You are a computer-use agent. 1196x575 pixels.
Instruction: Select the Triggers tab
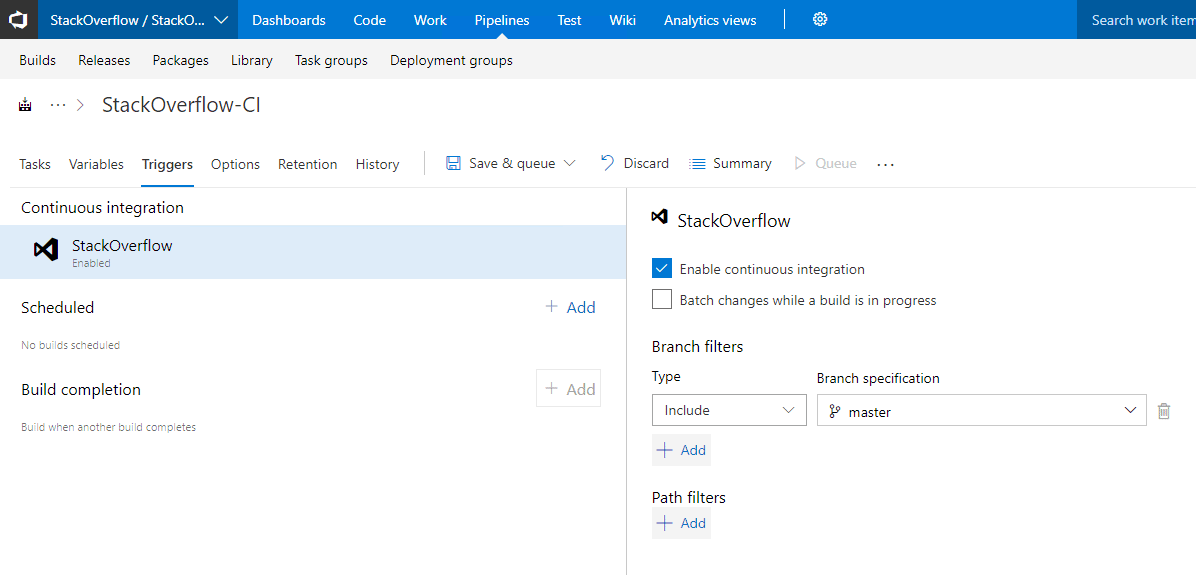pyautogui.click(x=167, y=164)
